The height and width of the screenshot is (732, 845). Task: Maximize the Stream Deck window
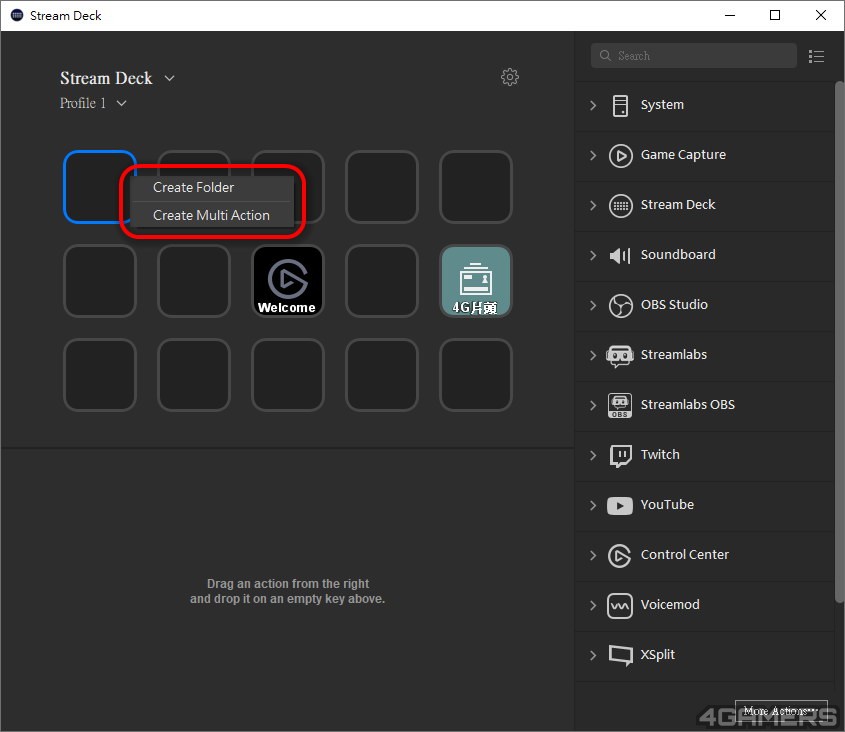click(x=775, y=15)
